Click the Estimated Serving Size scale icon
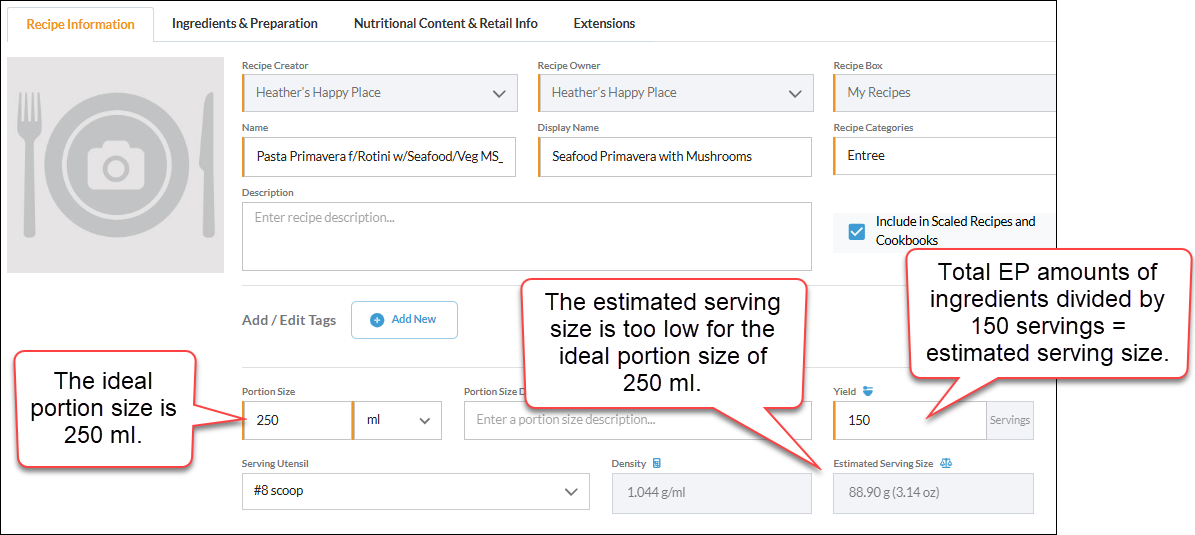Screen dimensions: 1195x535 coord(947,463)
